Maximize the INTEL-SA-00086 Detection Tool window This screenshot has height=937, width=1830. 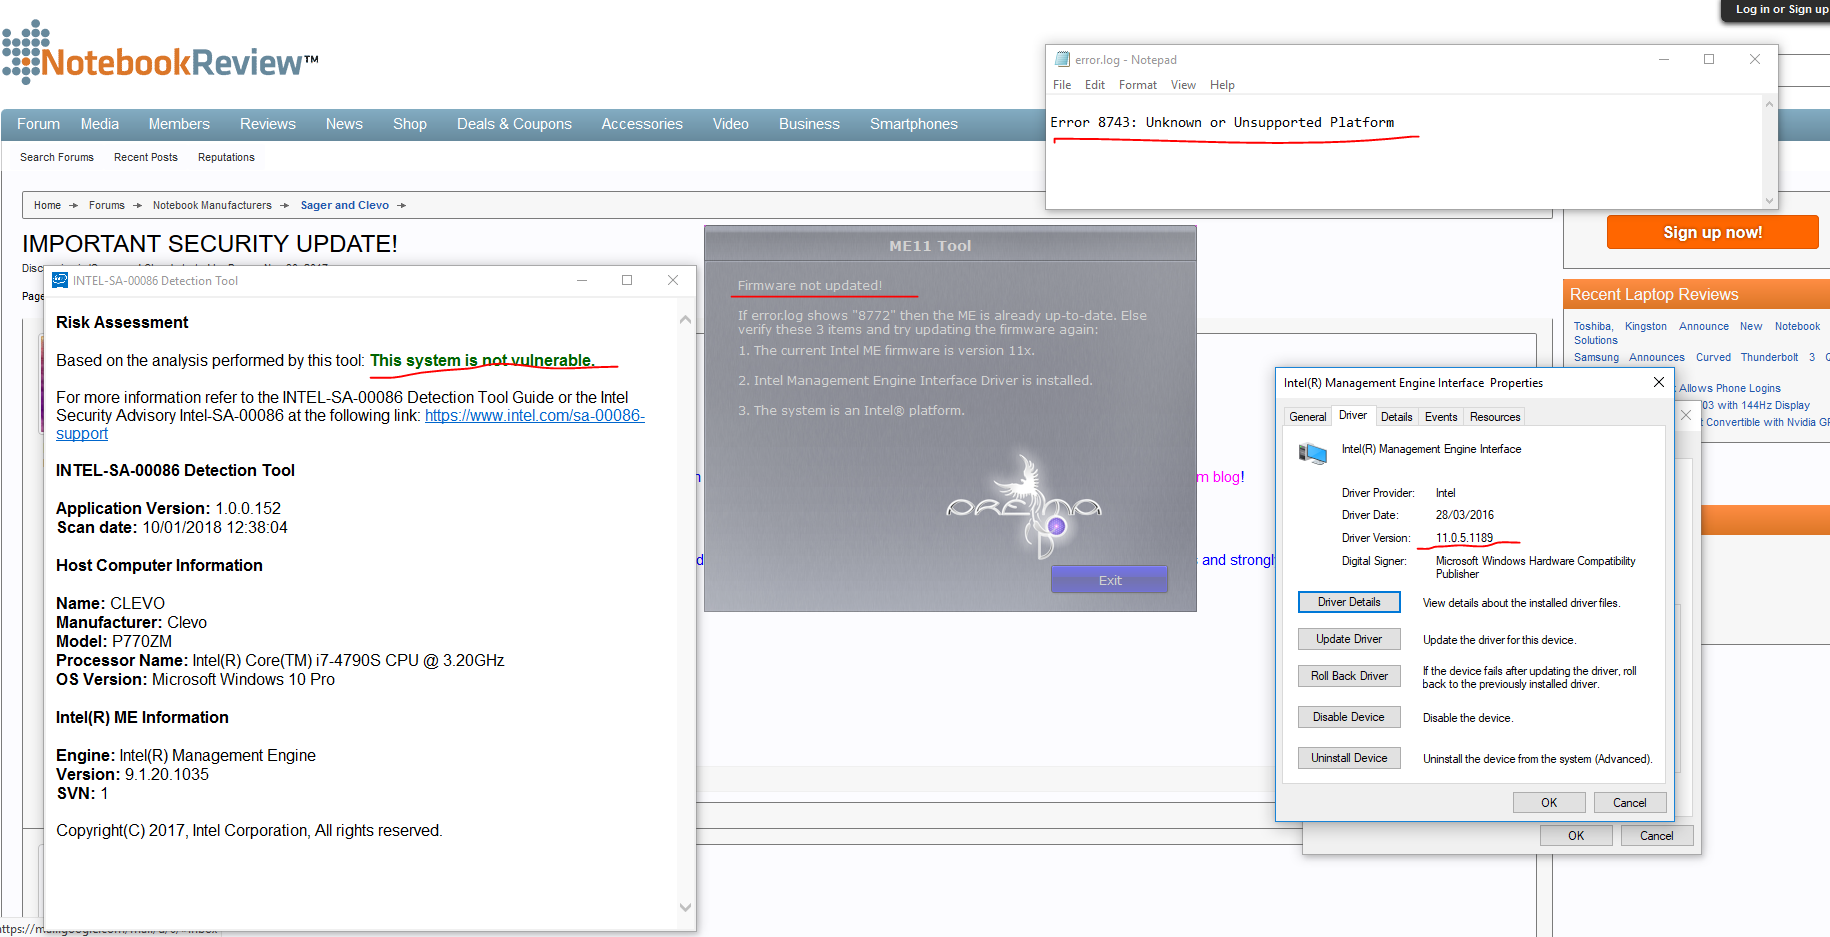[x=627, y=280]
